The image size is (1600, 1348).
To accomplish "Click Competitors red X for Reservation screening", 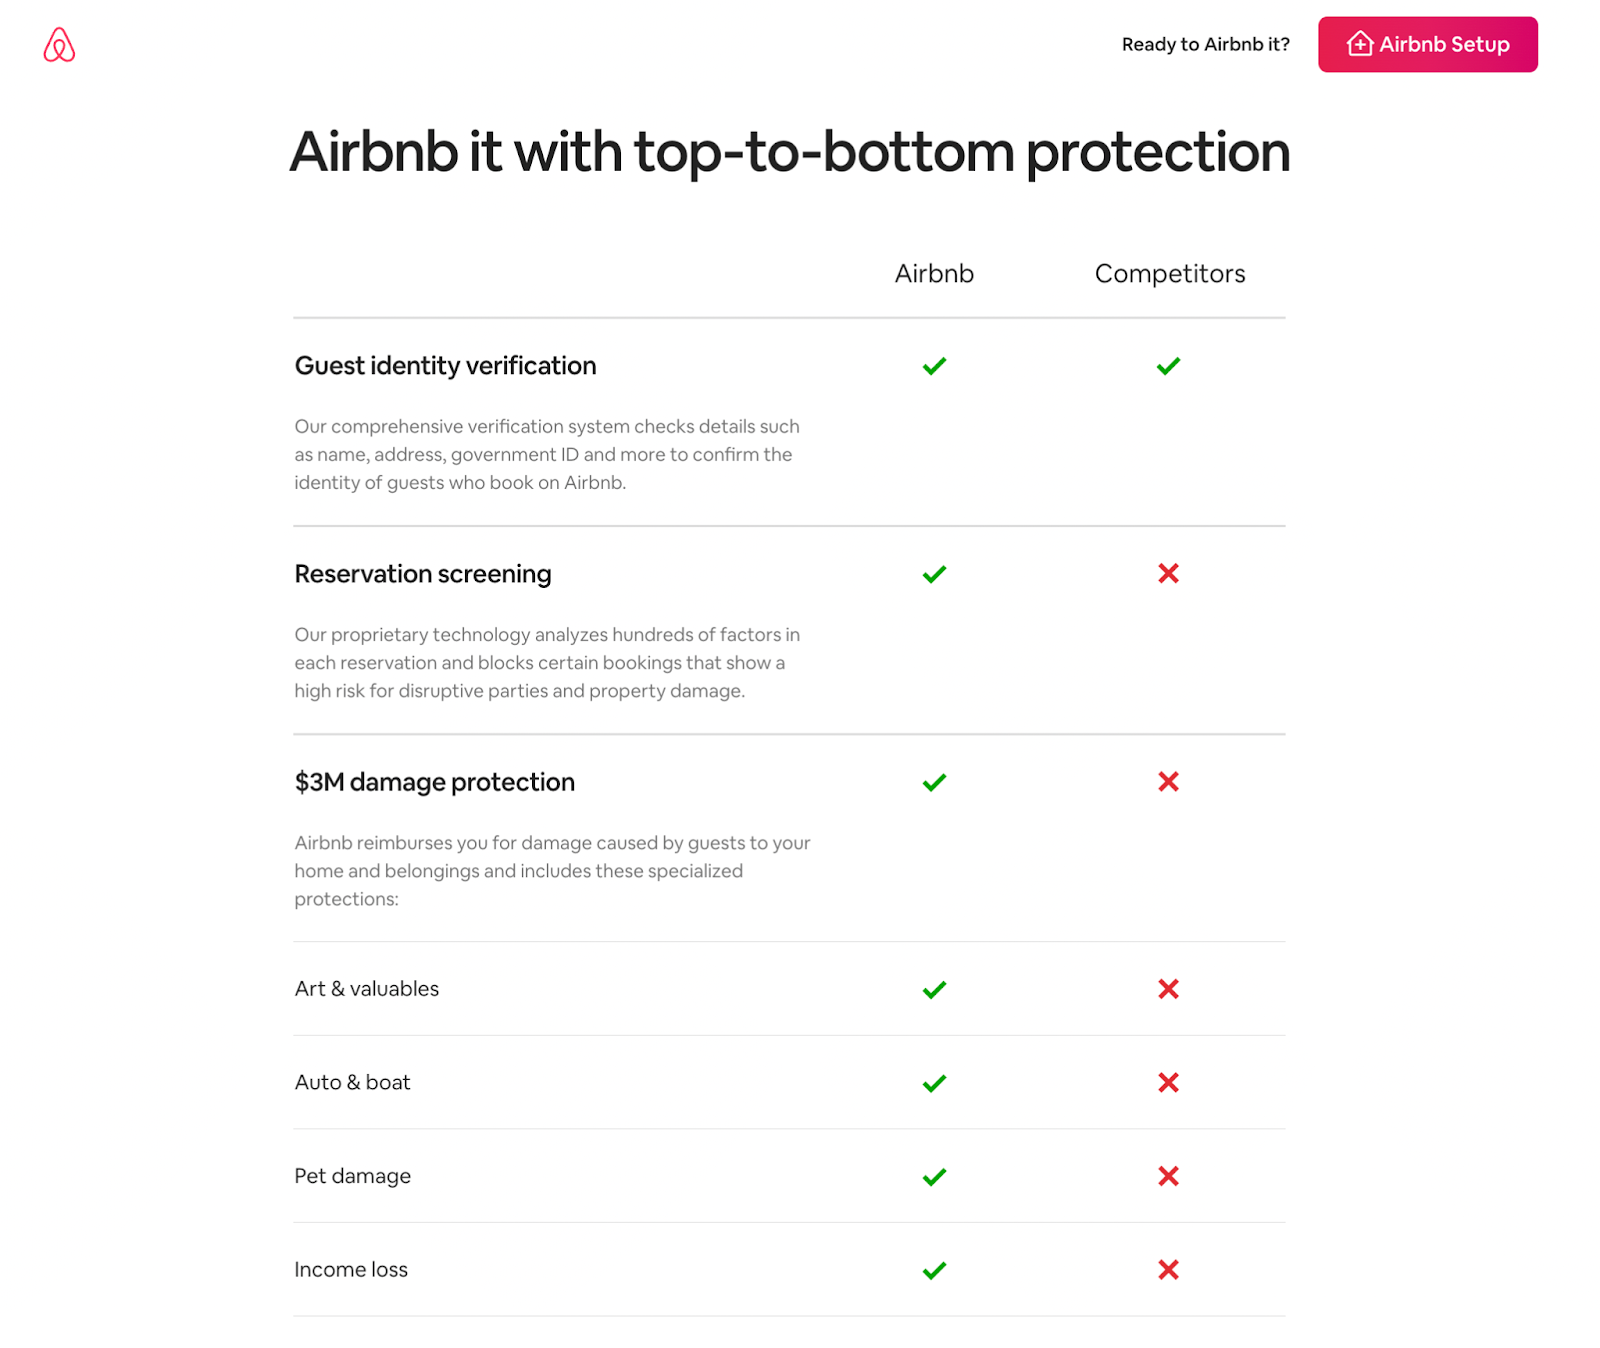I will 1168,573.
